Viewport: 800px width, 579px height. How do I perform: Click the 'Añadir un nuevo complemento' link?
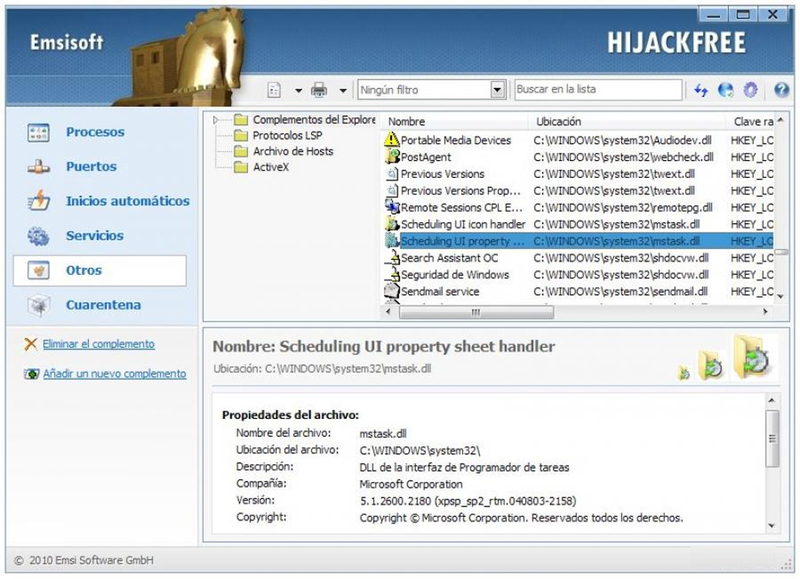[114, 374]
